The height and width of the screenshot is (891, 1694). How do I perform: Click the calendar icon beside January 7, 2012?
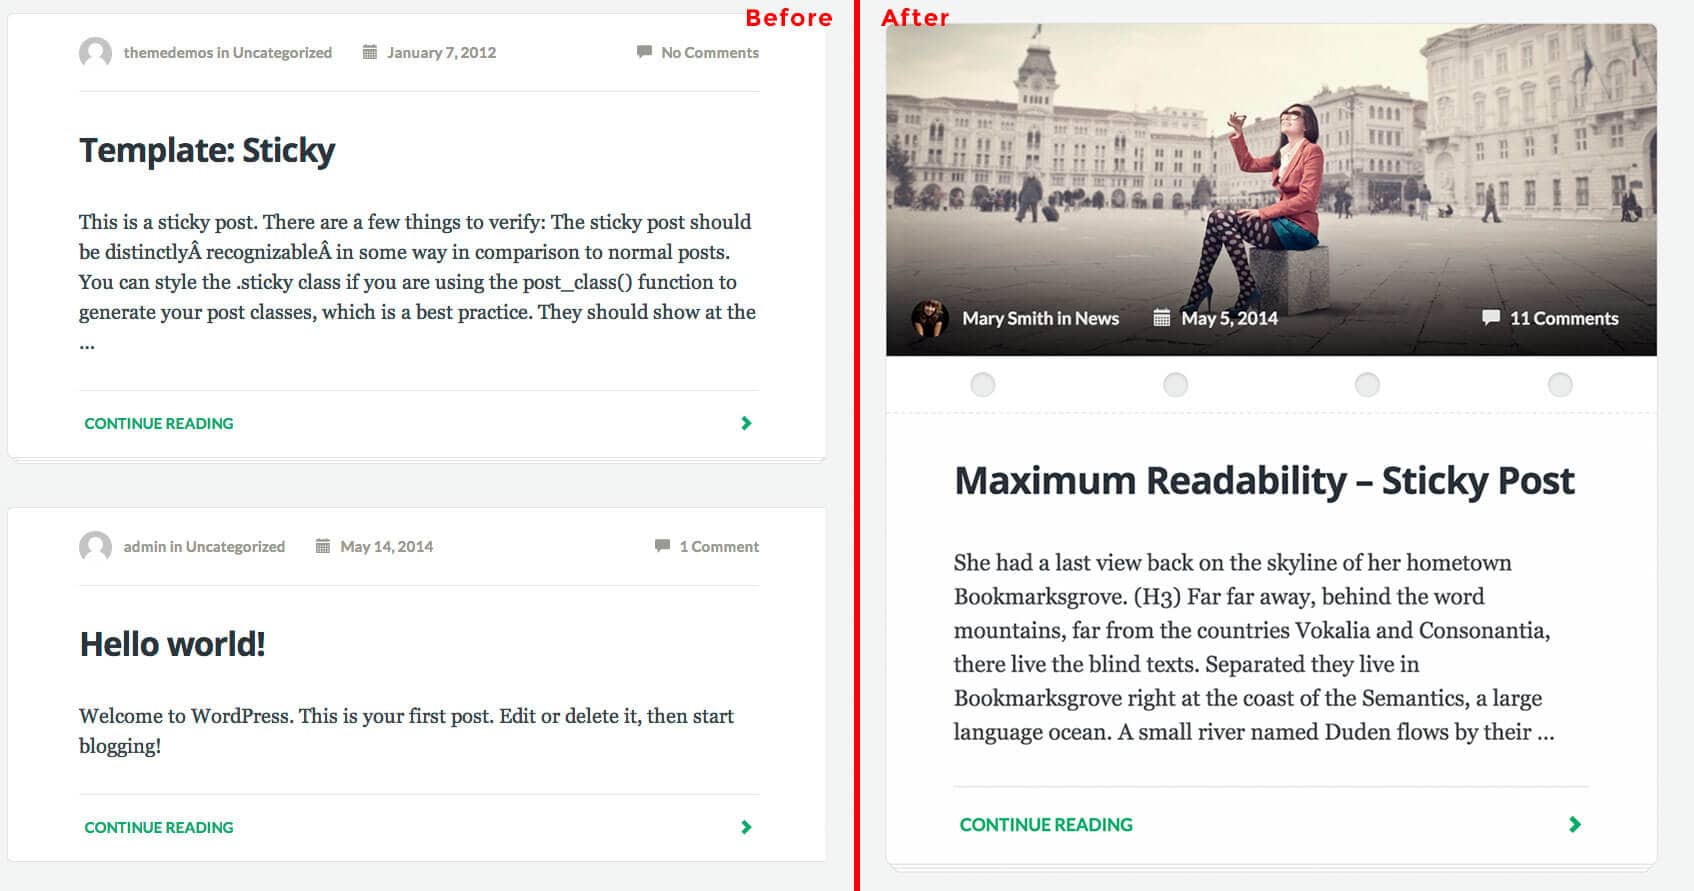[370, 52]
